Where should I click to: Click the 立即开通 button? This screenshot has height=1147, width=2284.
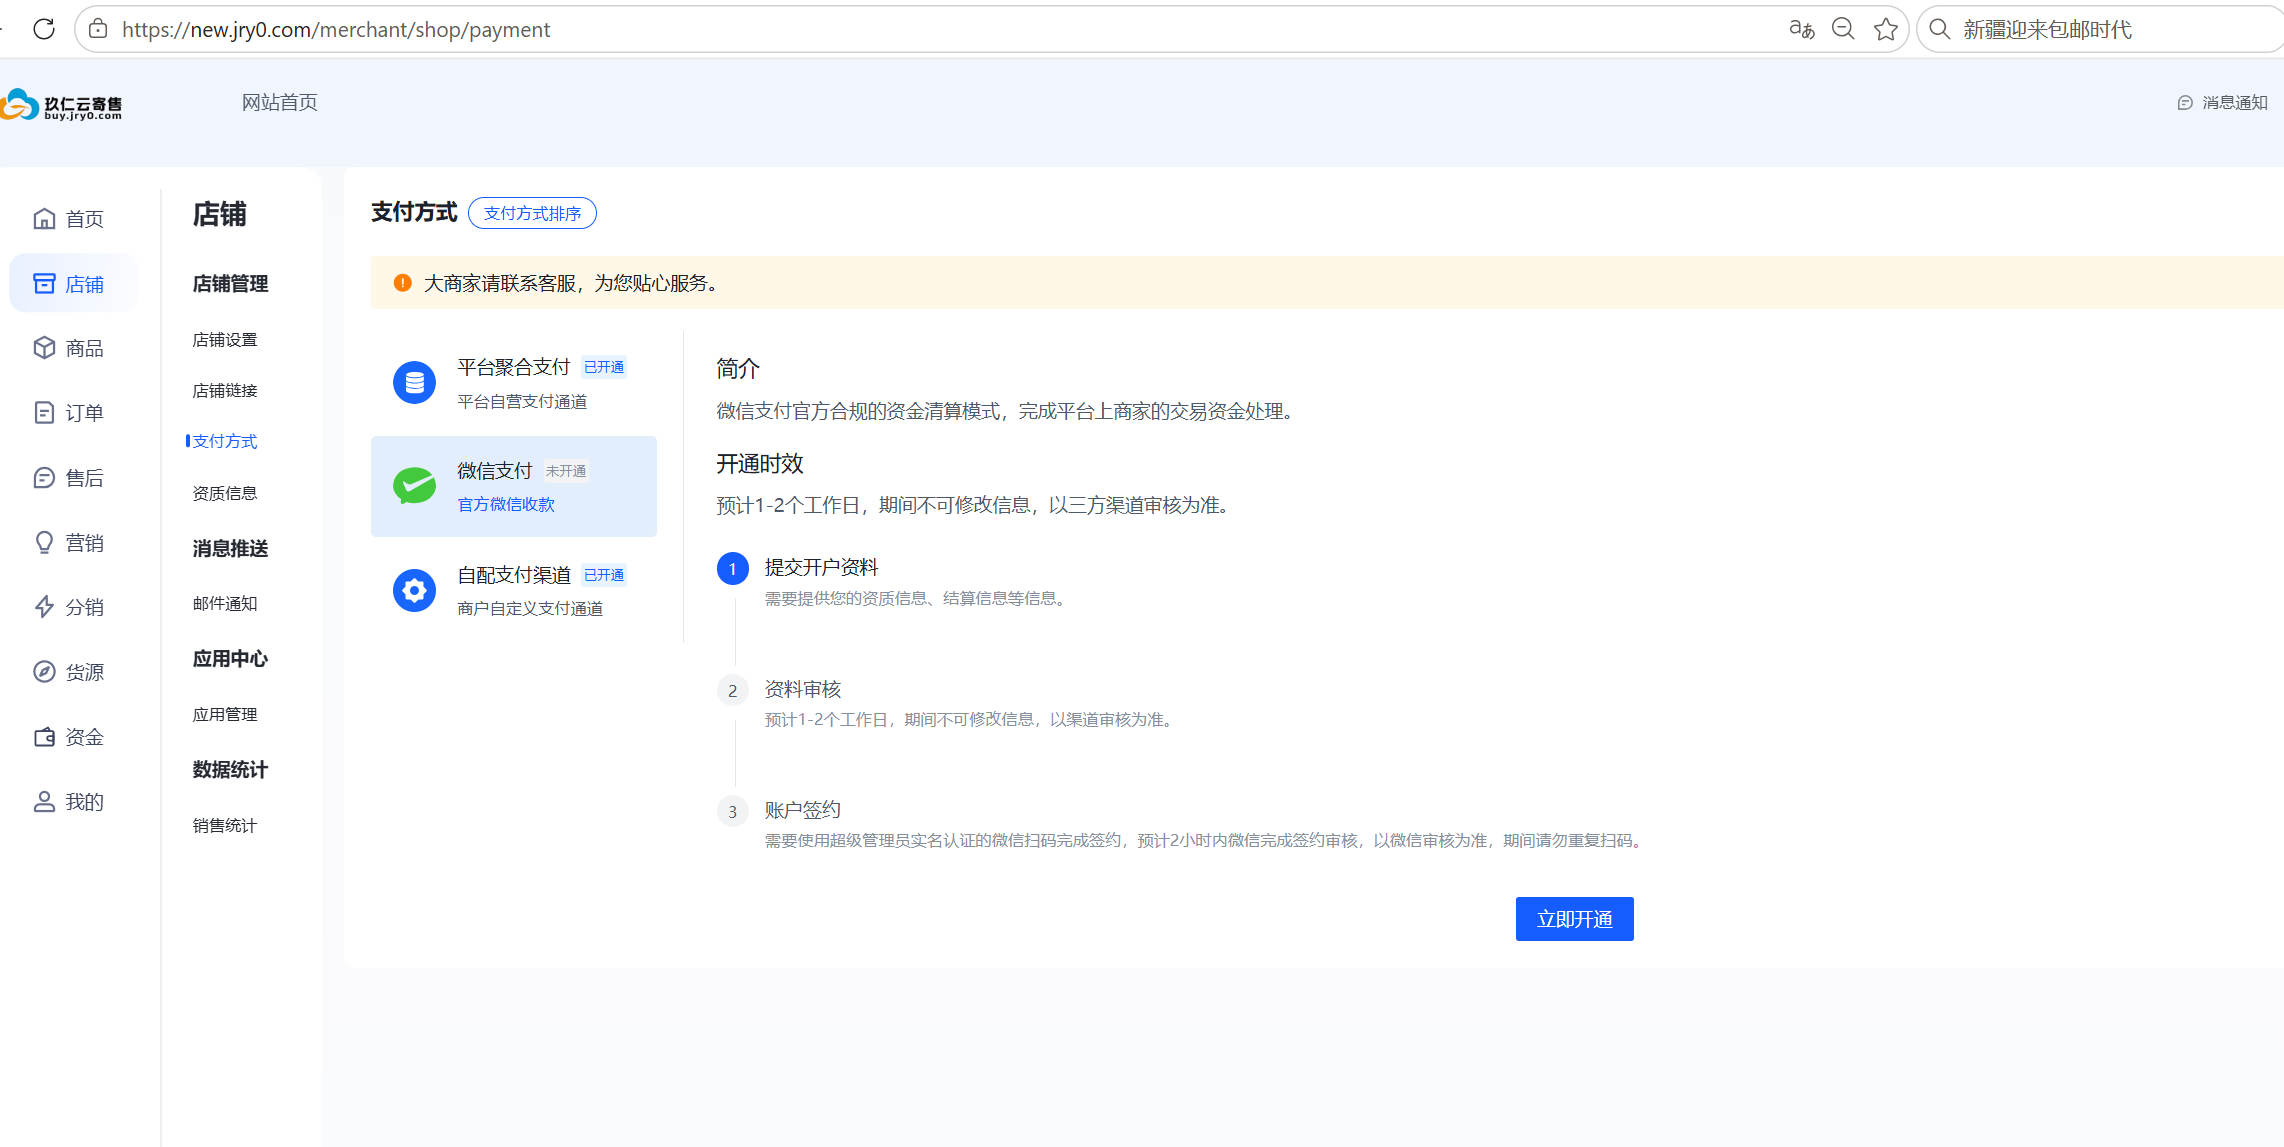[1574, 919]
